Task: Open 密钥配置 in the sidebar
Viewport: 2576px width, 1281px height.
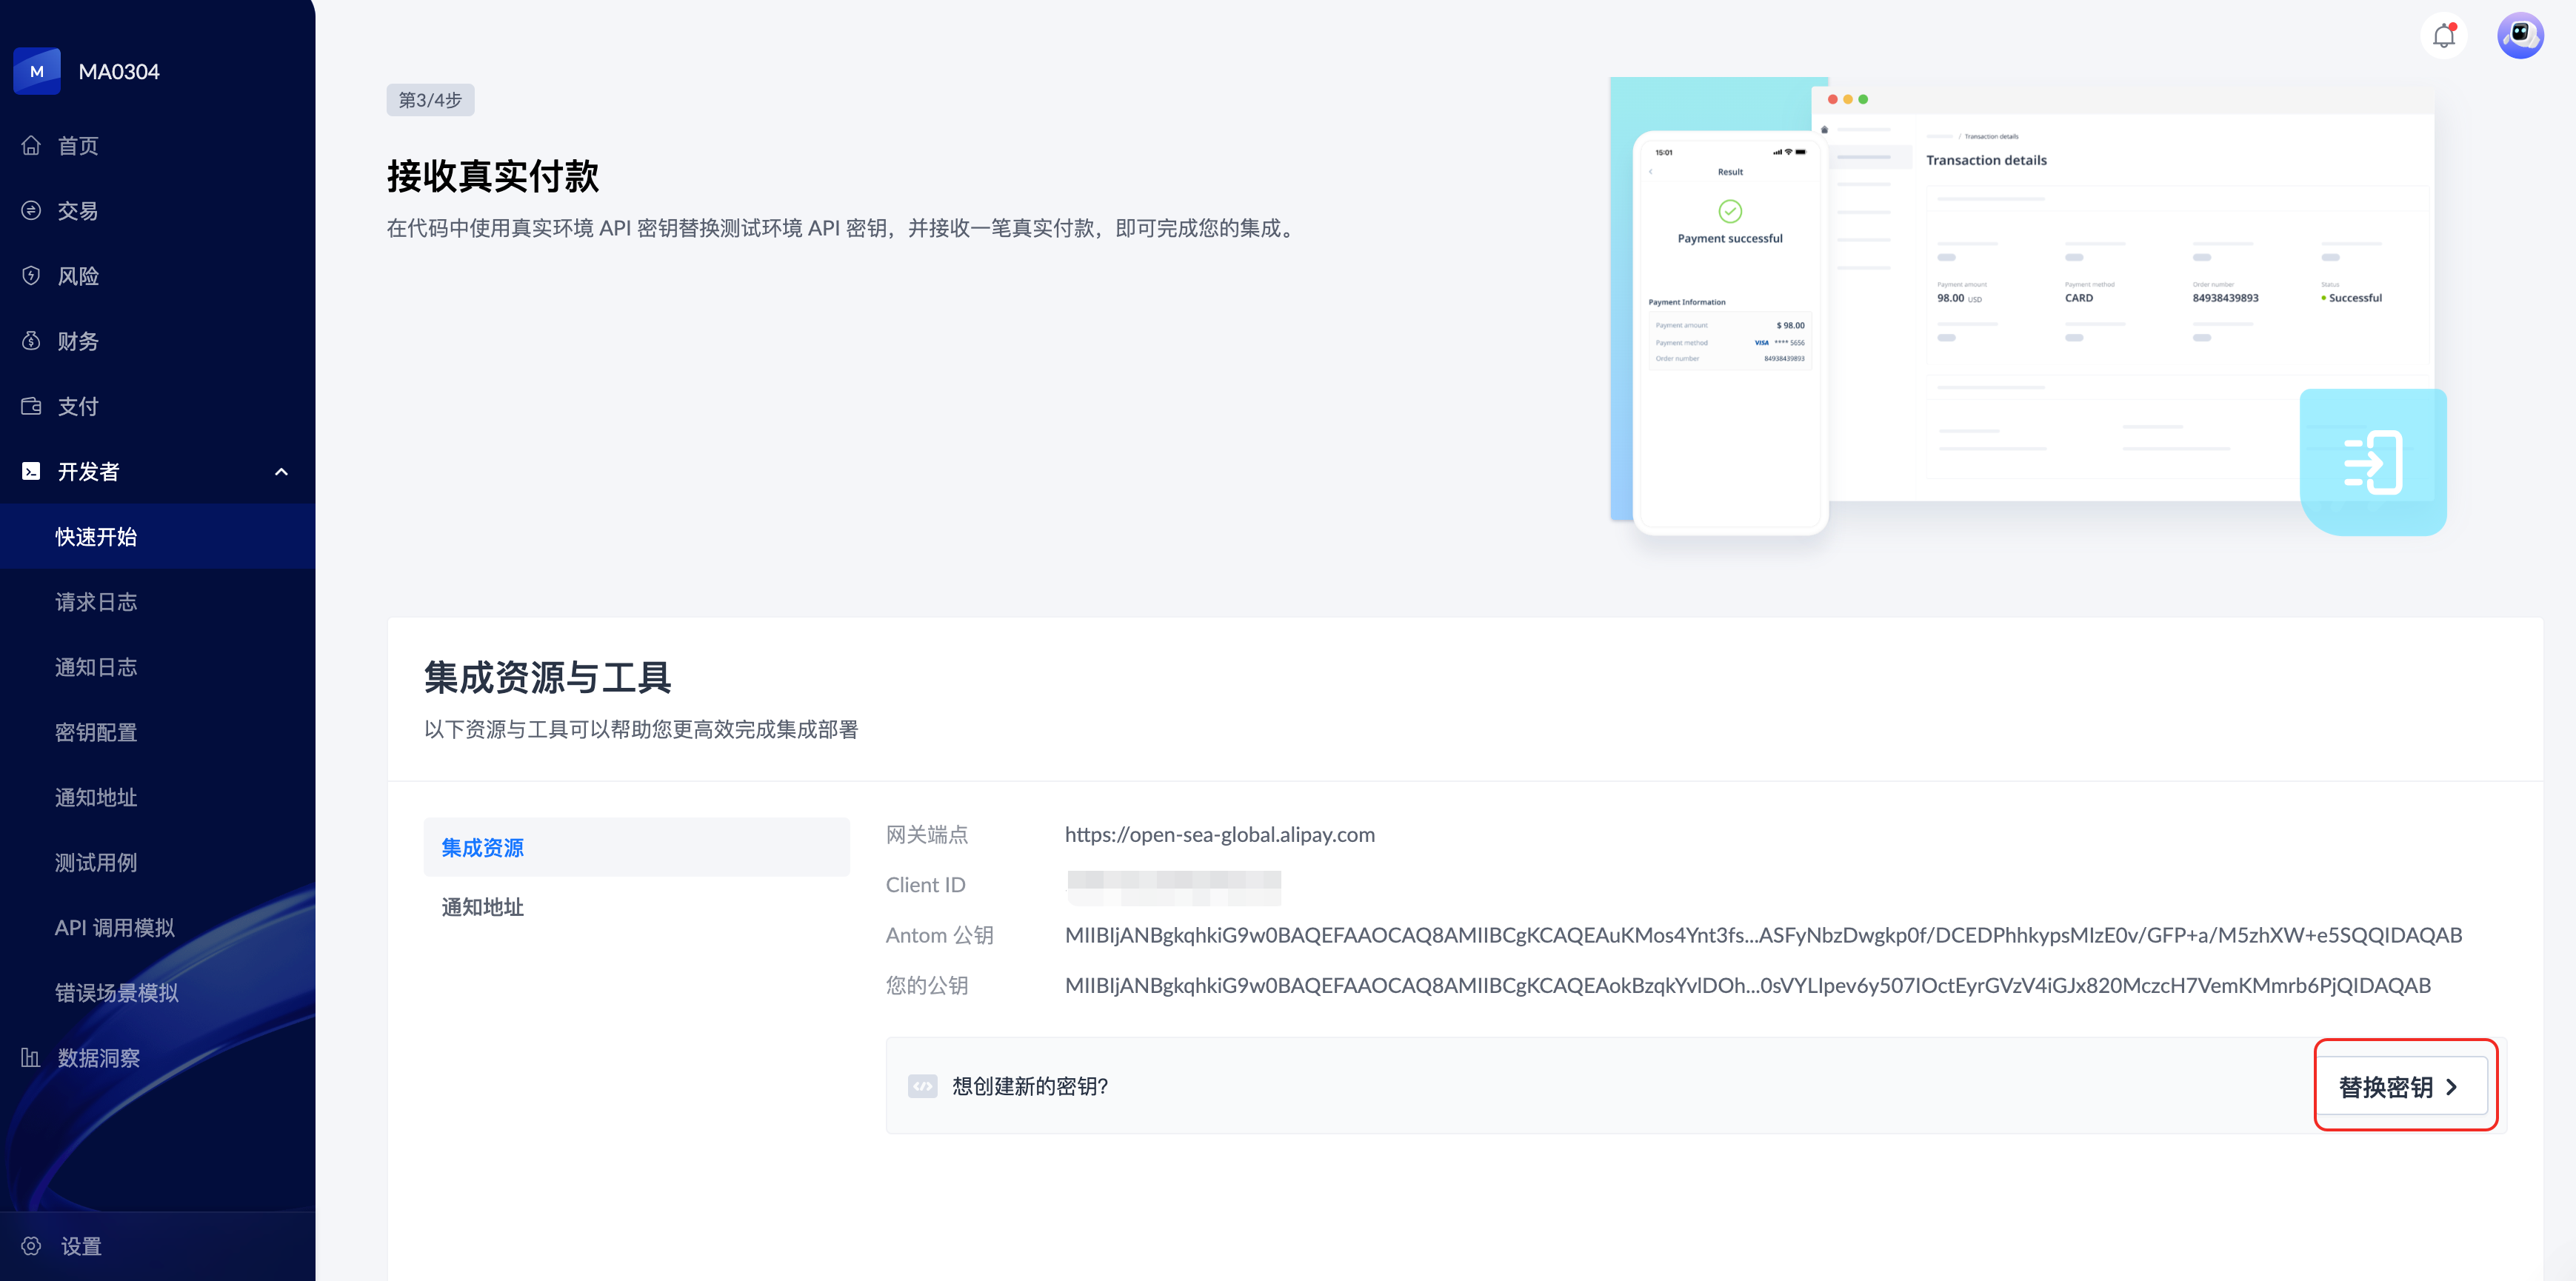Action: pos(96,732)
